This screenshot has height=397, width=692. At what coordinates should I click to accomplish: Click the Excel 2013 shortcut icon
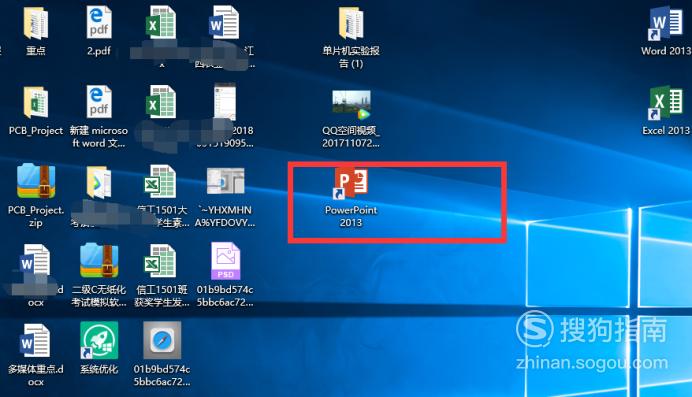click(666, 103)
